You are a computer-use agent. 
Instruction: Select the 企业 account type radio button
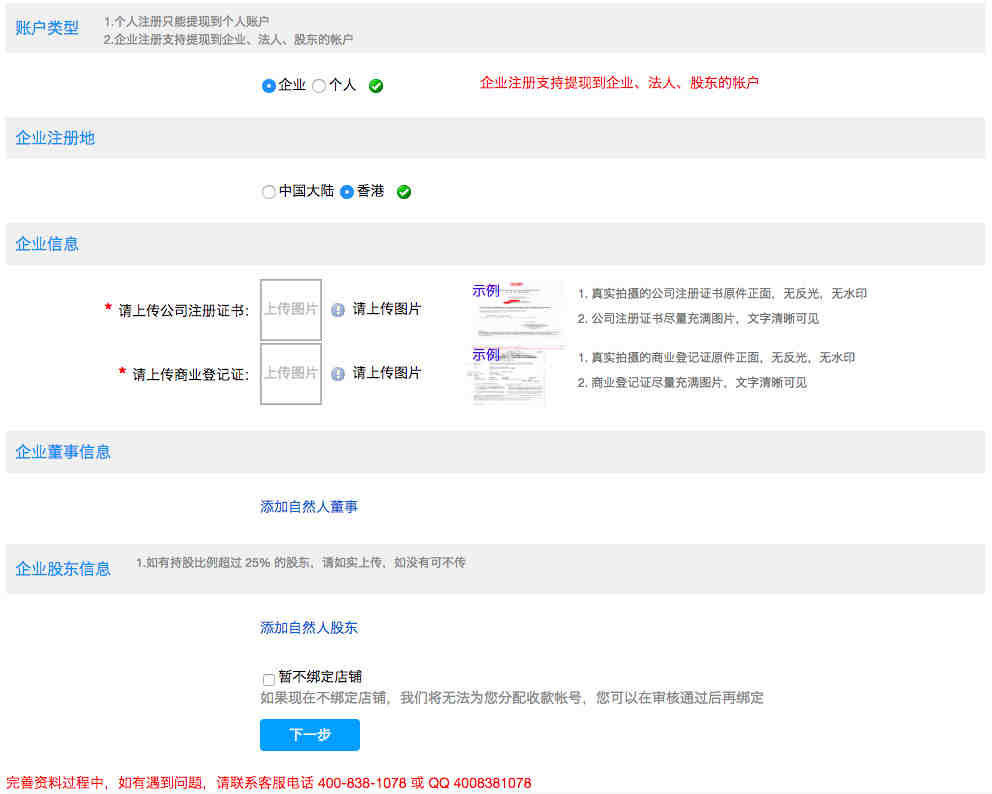pyautogui.click(x=268, y=86)
